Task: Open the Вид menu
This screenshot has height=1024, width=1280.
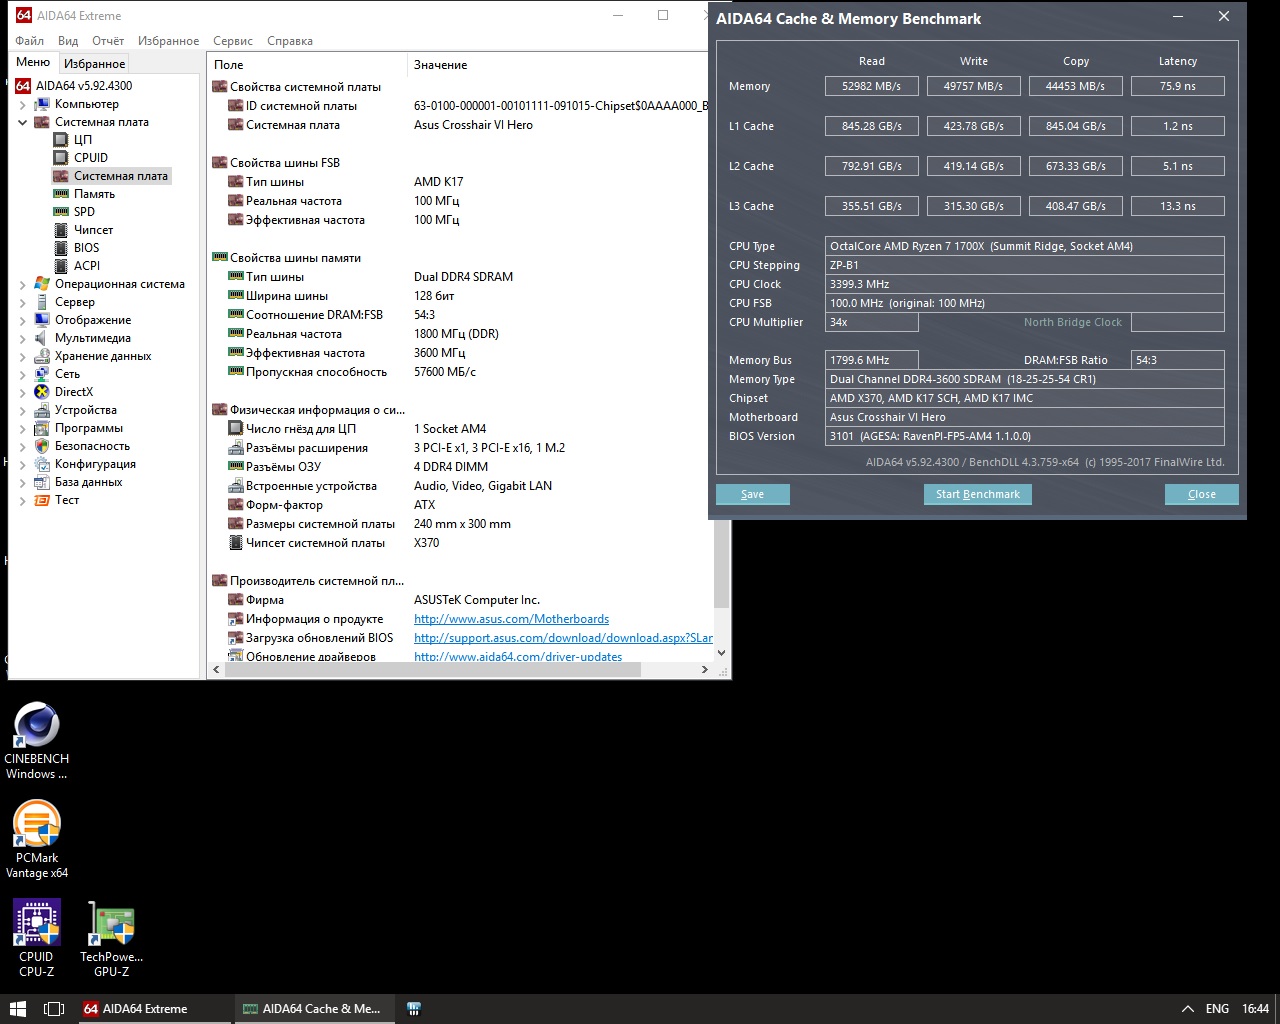Action: (68, 41)
